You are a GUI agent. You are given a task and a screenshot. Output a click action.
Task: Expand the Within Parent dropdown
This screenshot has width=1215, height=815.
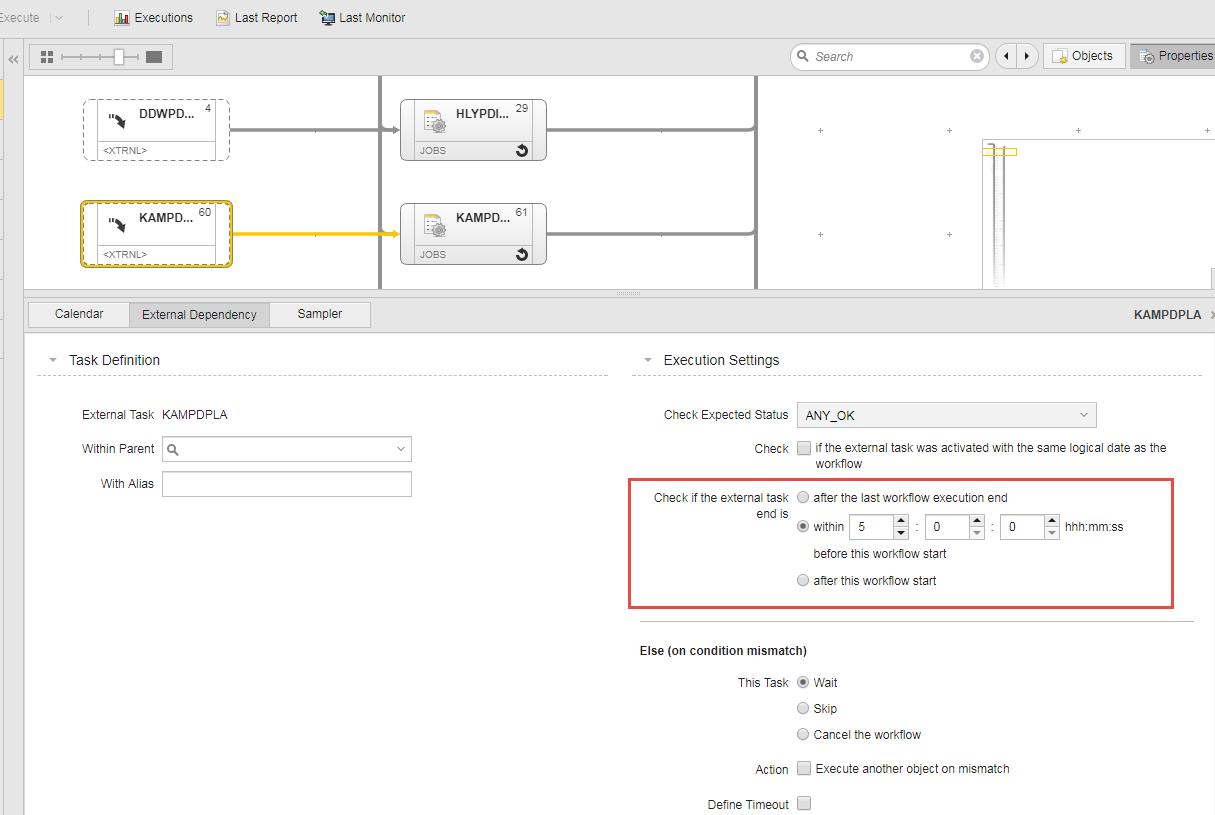(x=401, y=450)
